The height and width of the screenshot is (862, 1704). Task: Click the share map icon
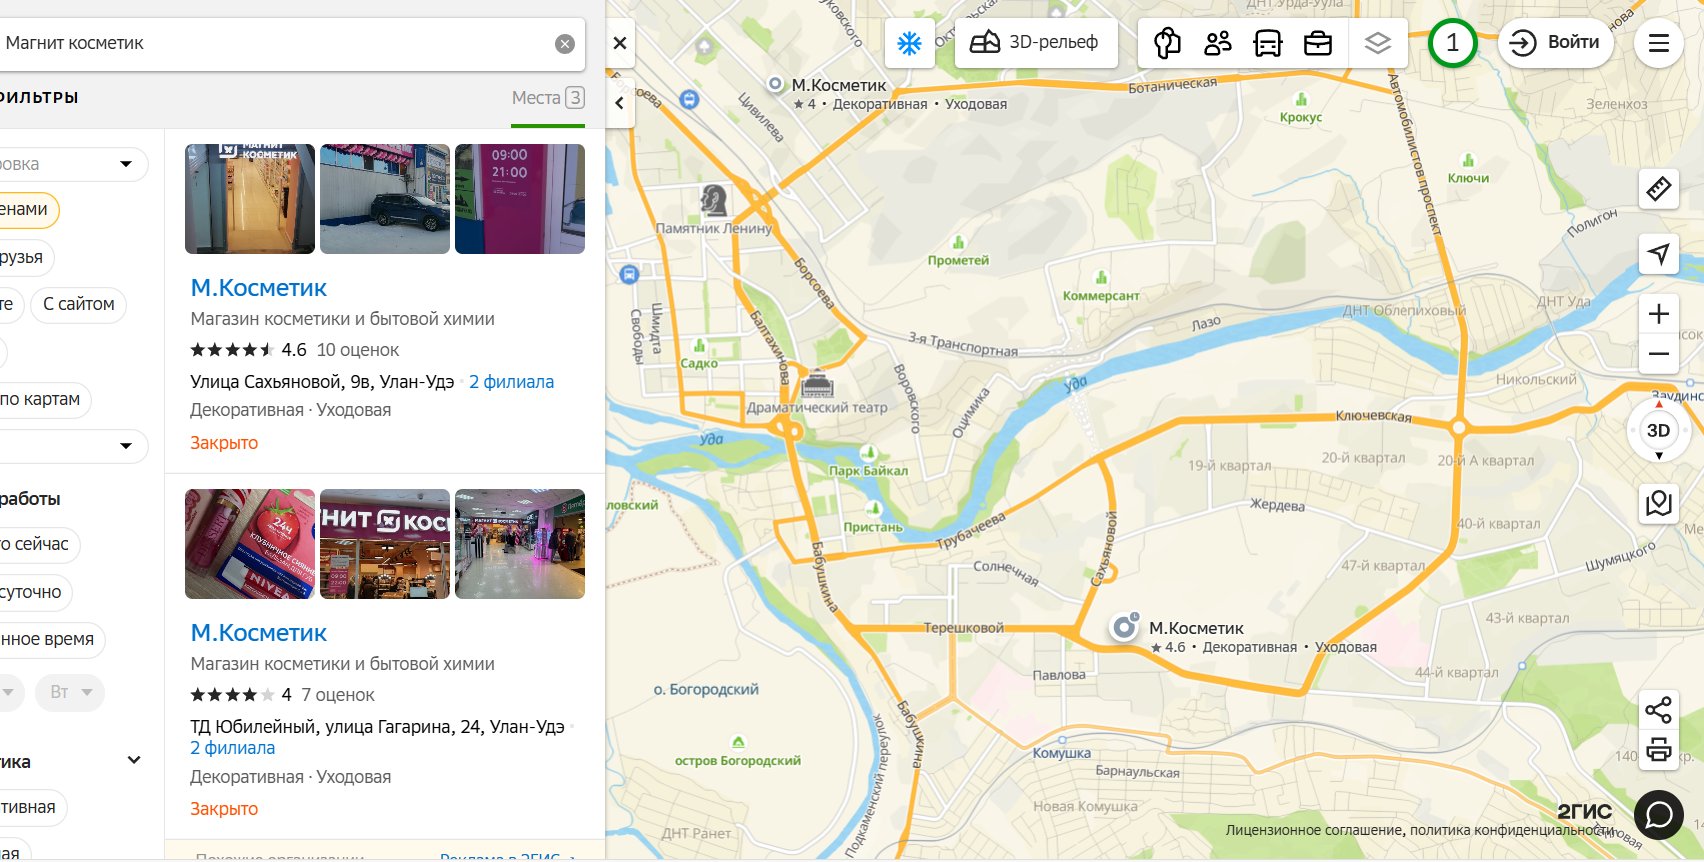[x=1658, y=710]
